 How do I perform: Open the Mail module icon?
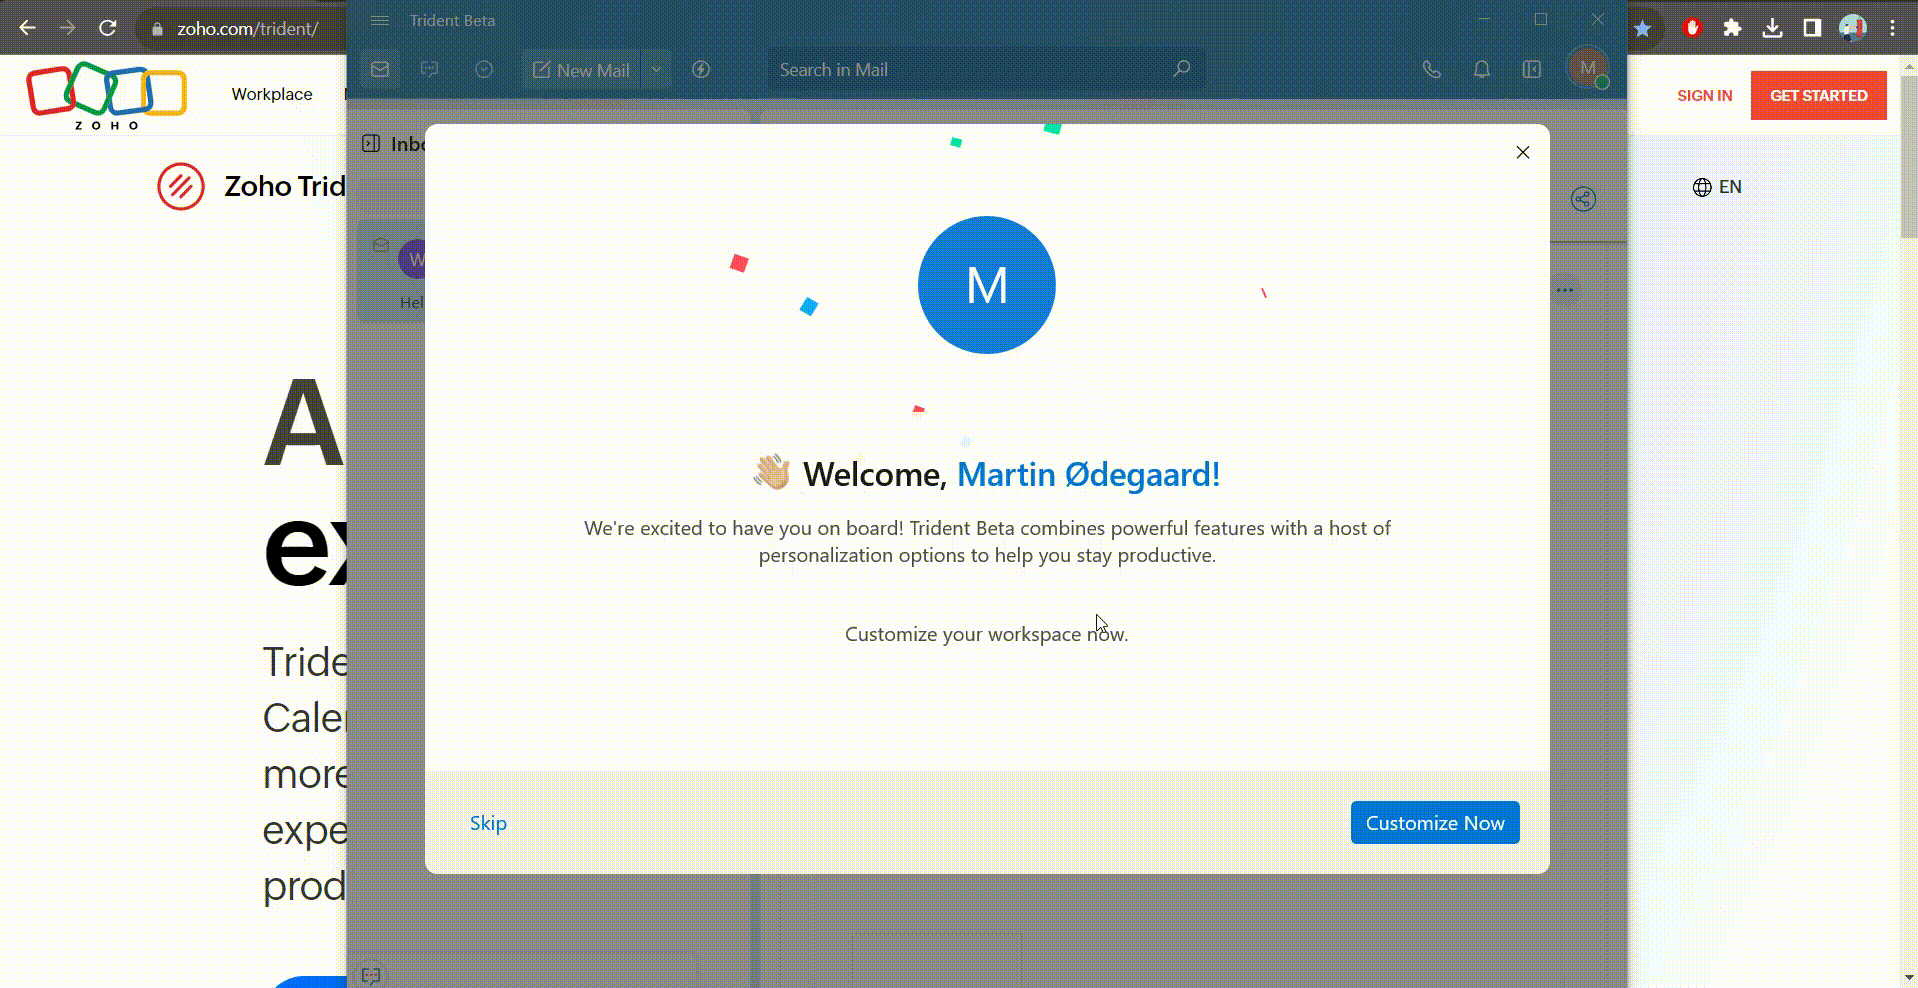[380, 70]
